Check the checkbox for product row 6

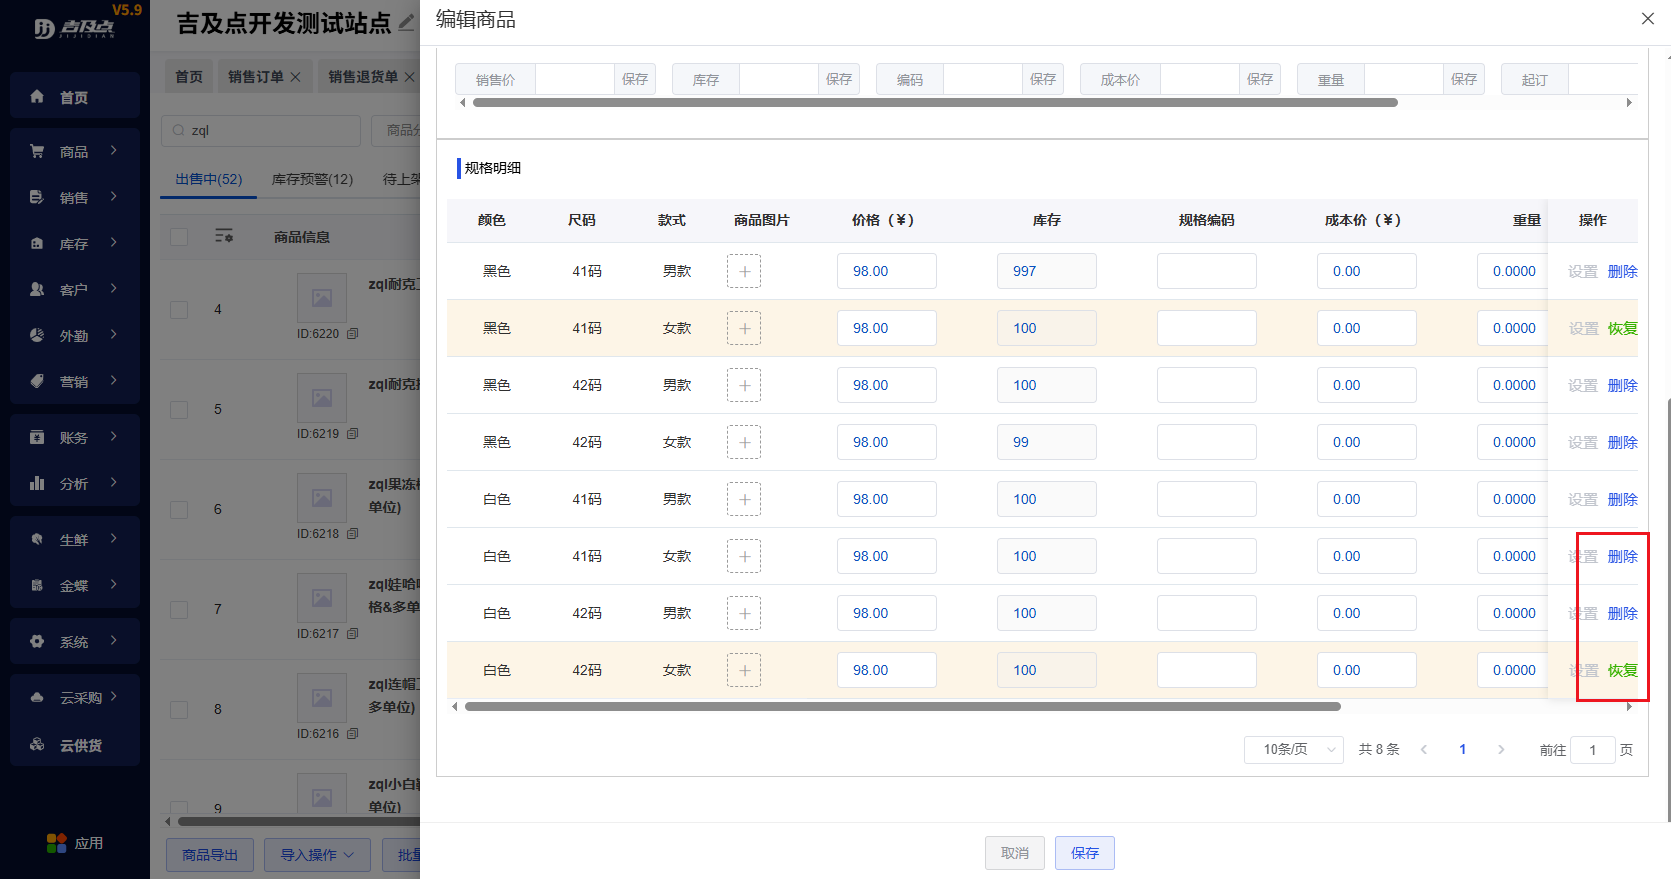coord(179,510)
